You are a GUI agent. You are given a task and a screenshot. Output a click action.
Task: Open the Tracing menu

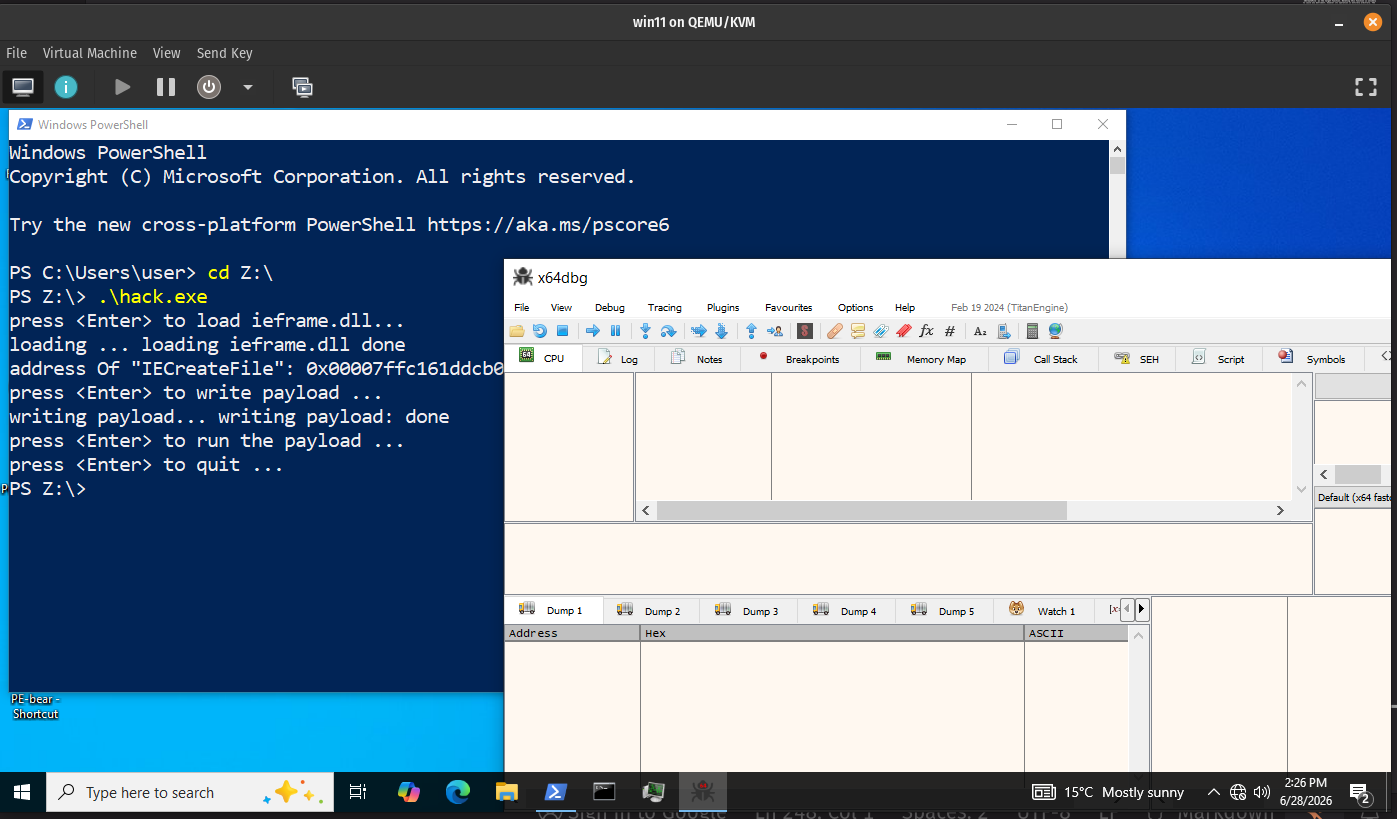click(665, 307)
